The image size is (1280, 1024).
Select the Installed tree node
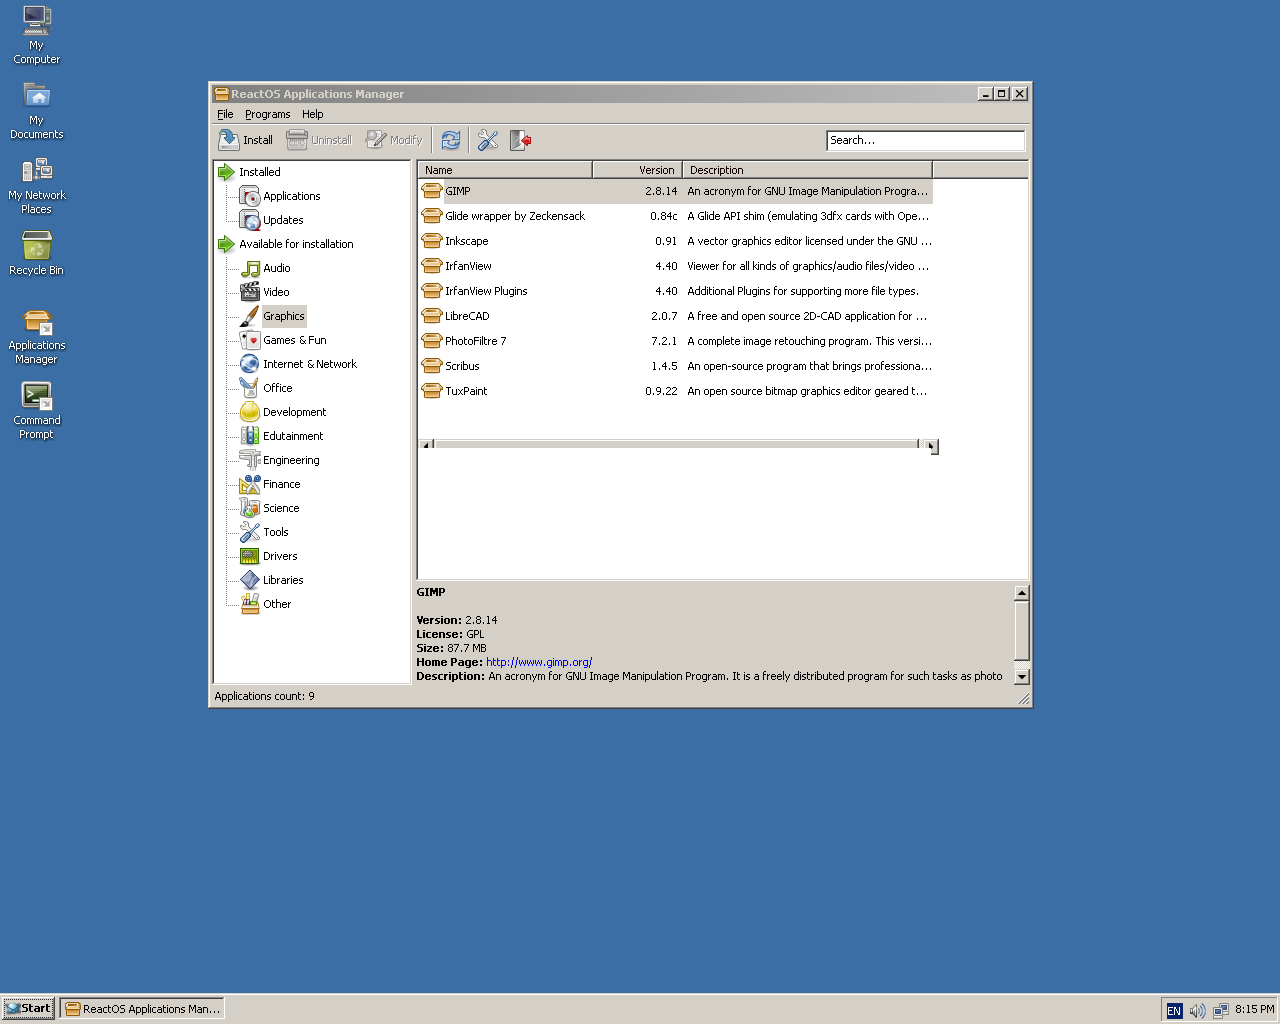tap(260, 172)
